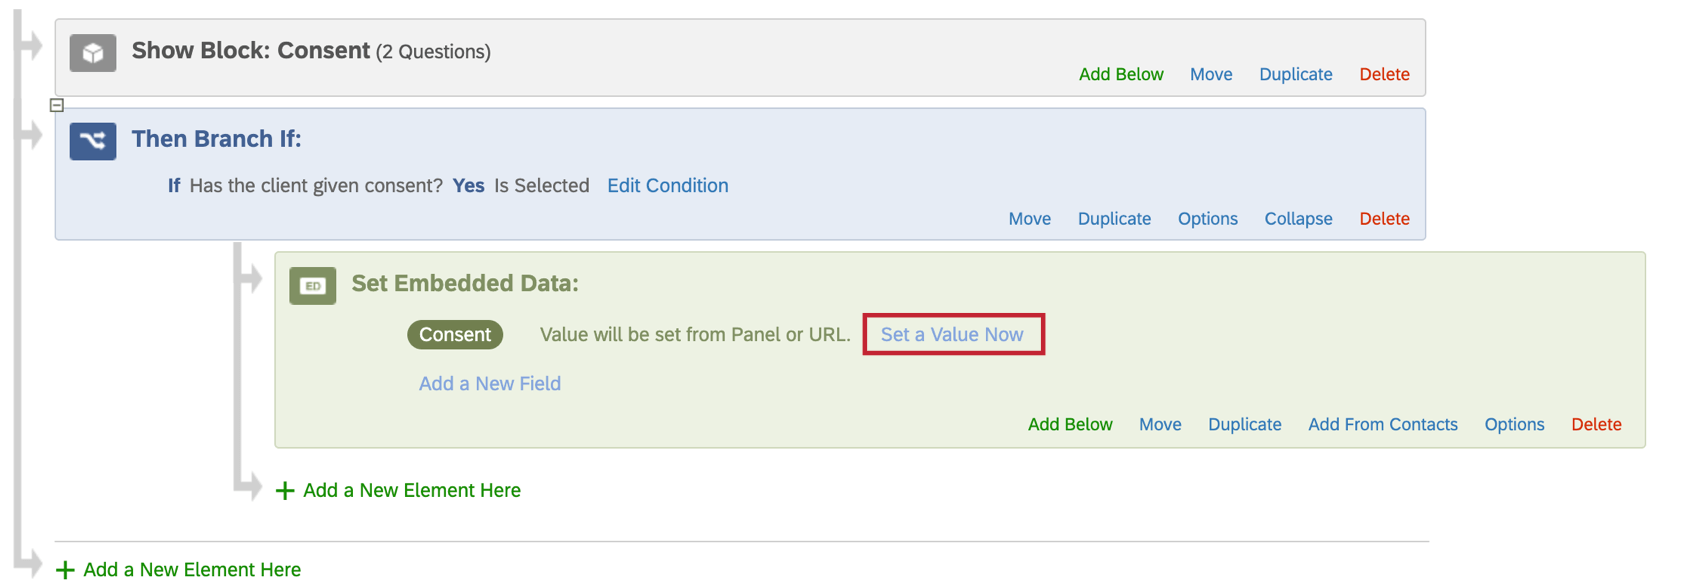This screenshot has height=584, width=1700.
Task: Open Options for the branch element
Action: 1207,219
